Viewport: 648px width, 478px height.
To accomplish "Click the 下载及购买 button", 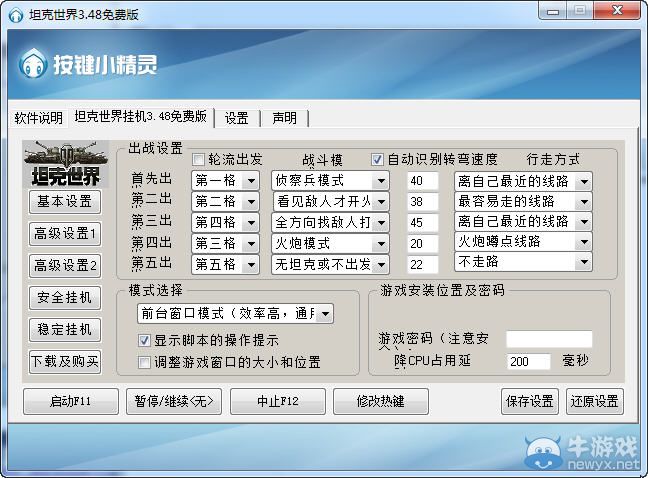I will point(65,361).
